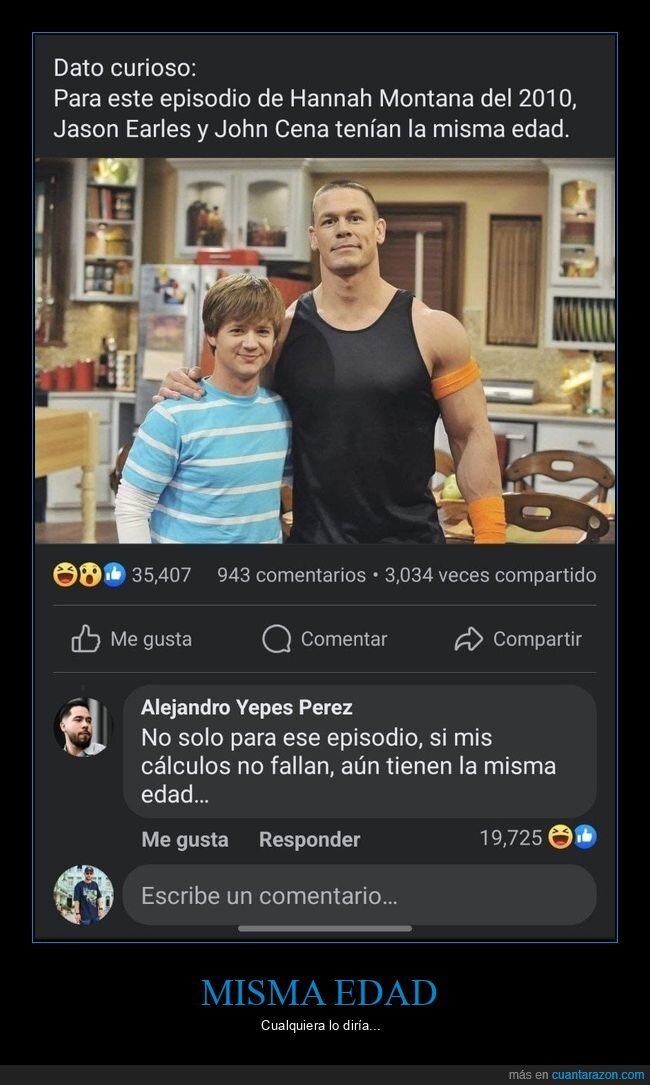Open the 943 comentarios link

[x=291, y=575]
